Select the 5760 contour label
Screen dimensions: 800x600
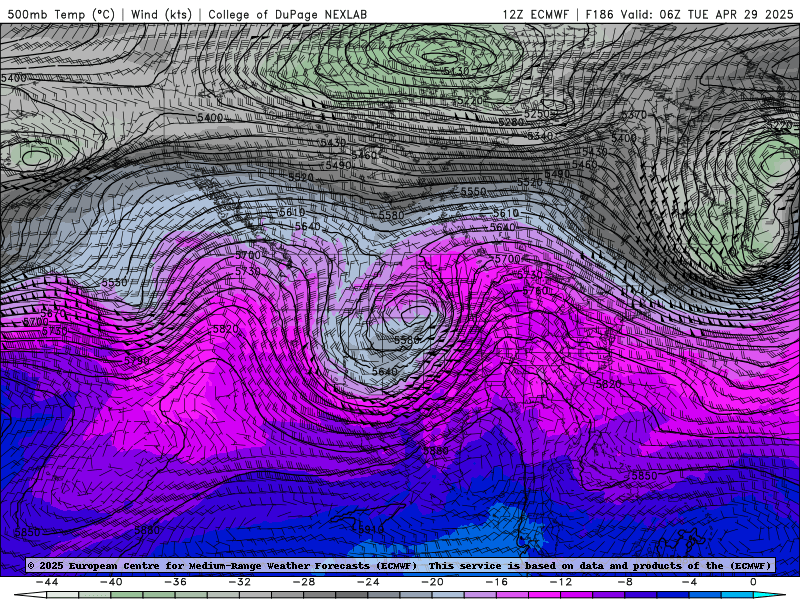[x=535, y=291]
